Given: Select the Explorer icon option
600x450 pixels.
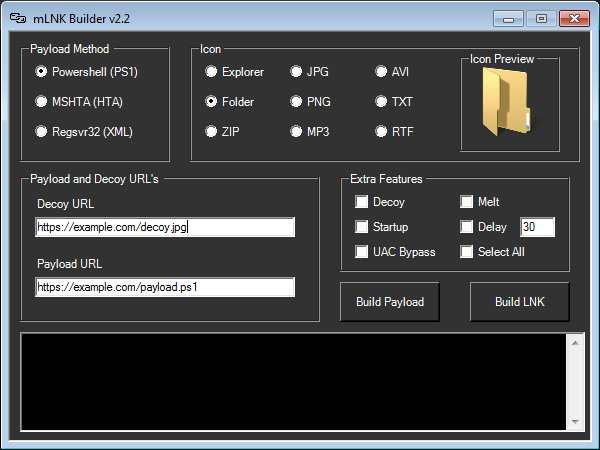Looking at the screenshot, I should click(211, 72).
